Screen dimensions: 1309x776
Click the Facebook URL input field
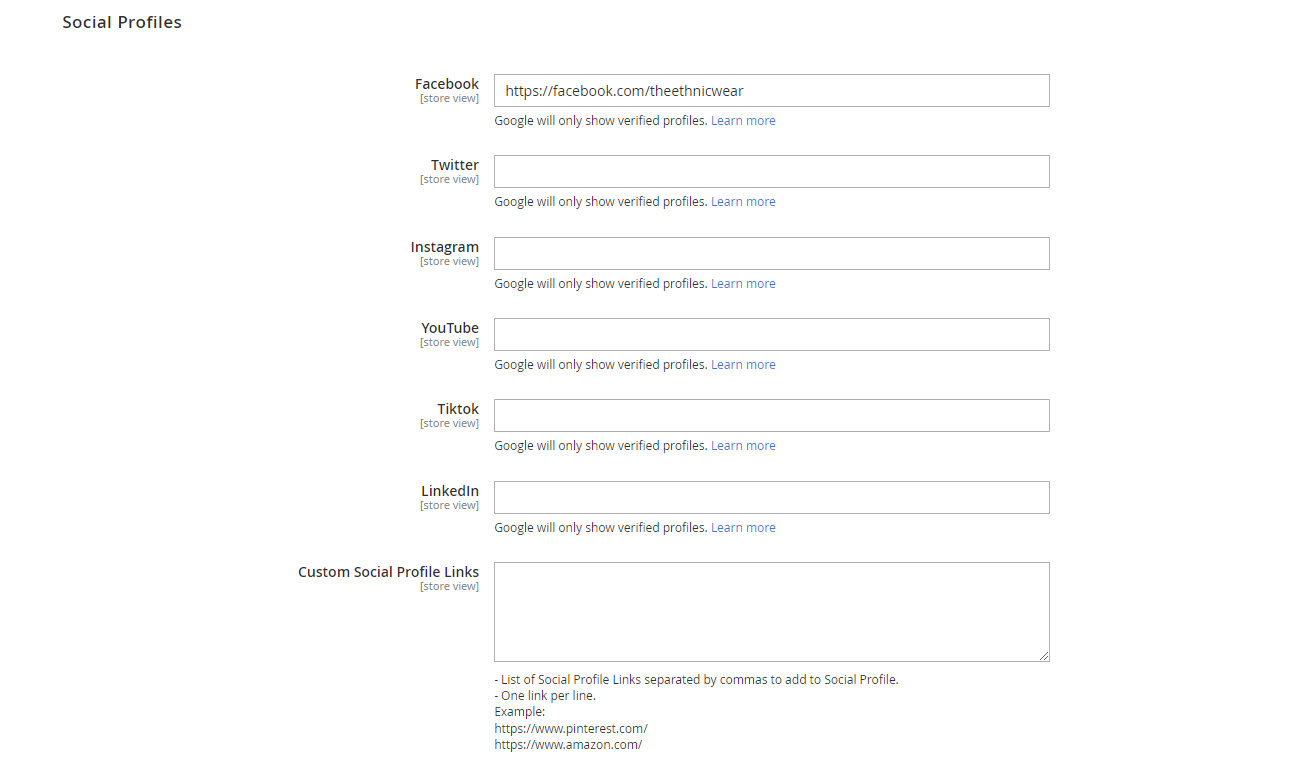(771, 91)
